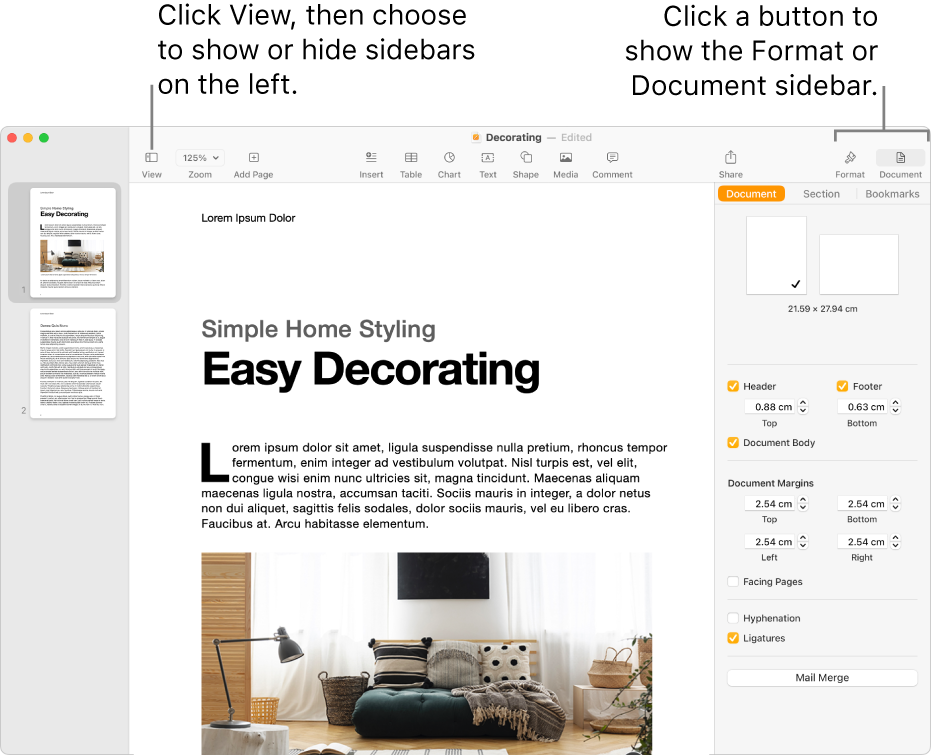Add a Comment
This screenshot has width=931, height=755.
[x=612, y=157]
